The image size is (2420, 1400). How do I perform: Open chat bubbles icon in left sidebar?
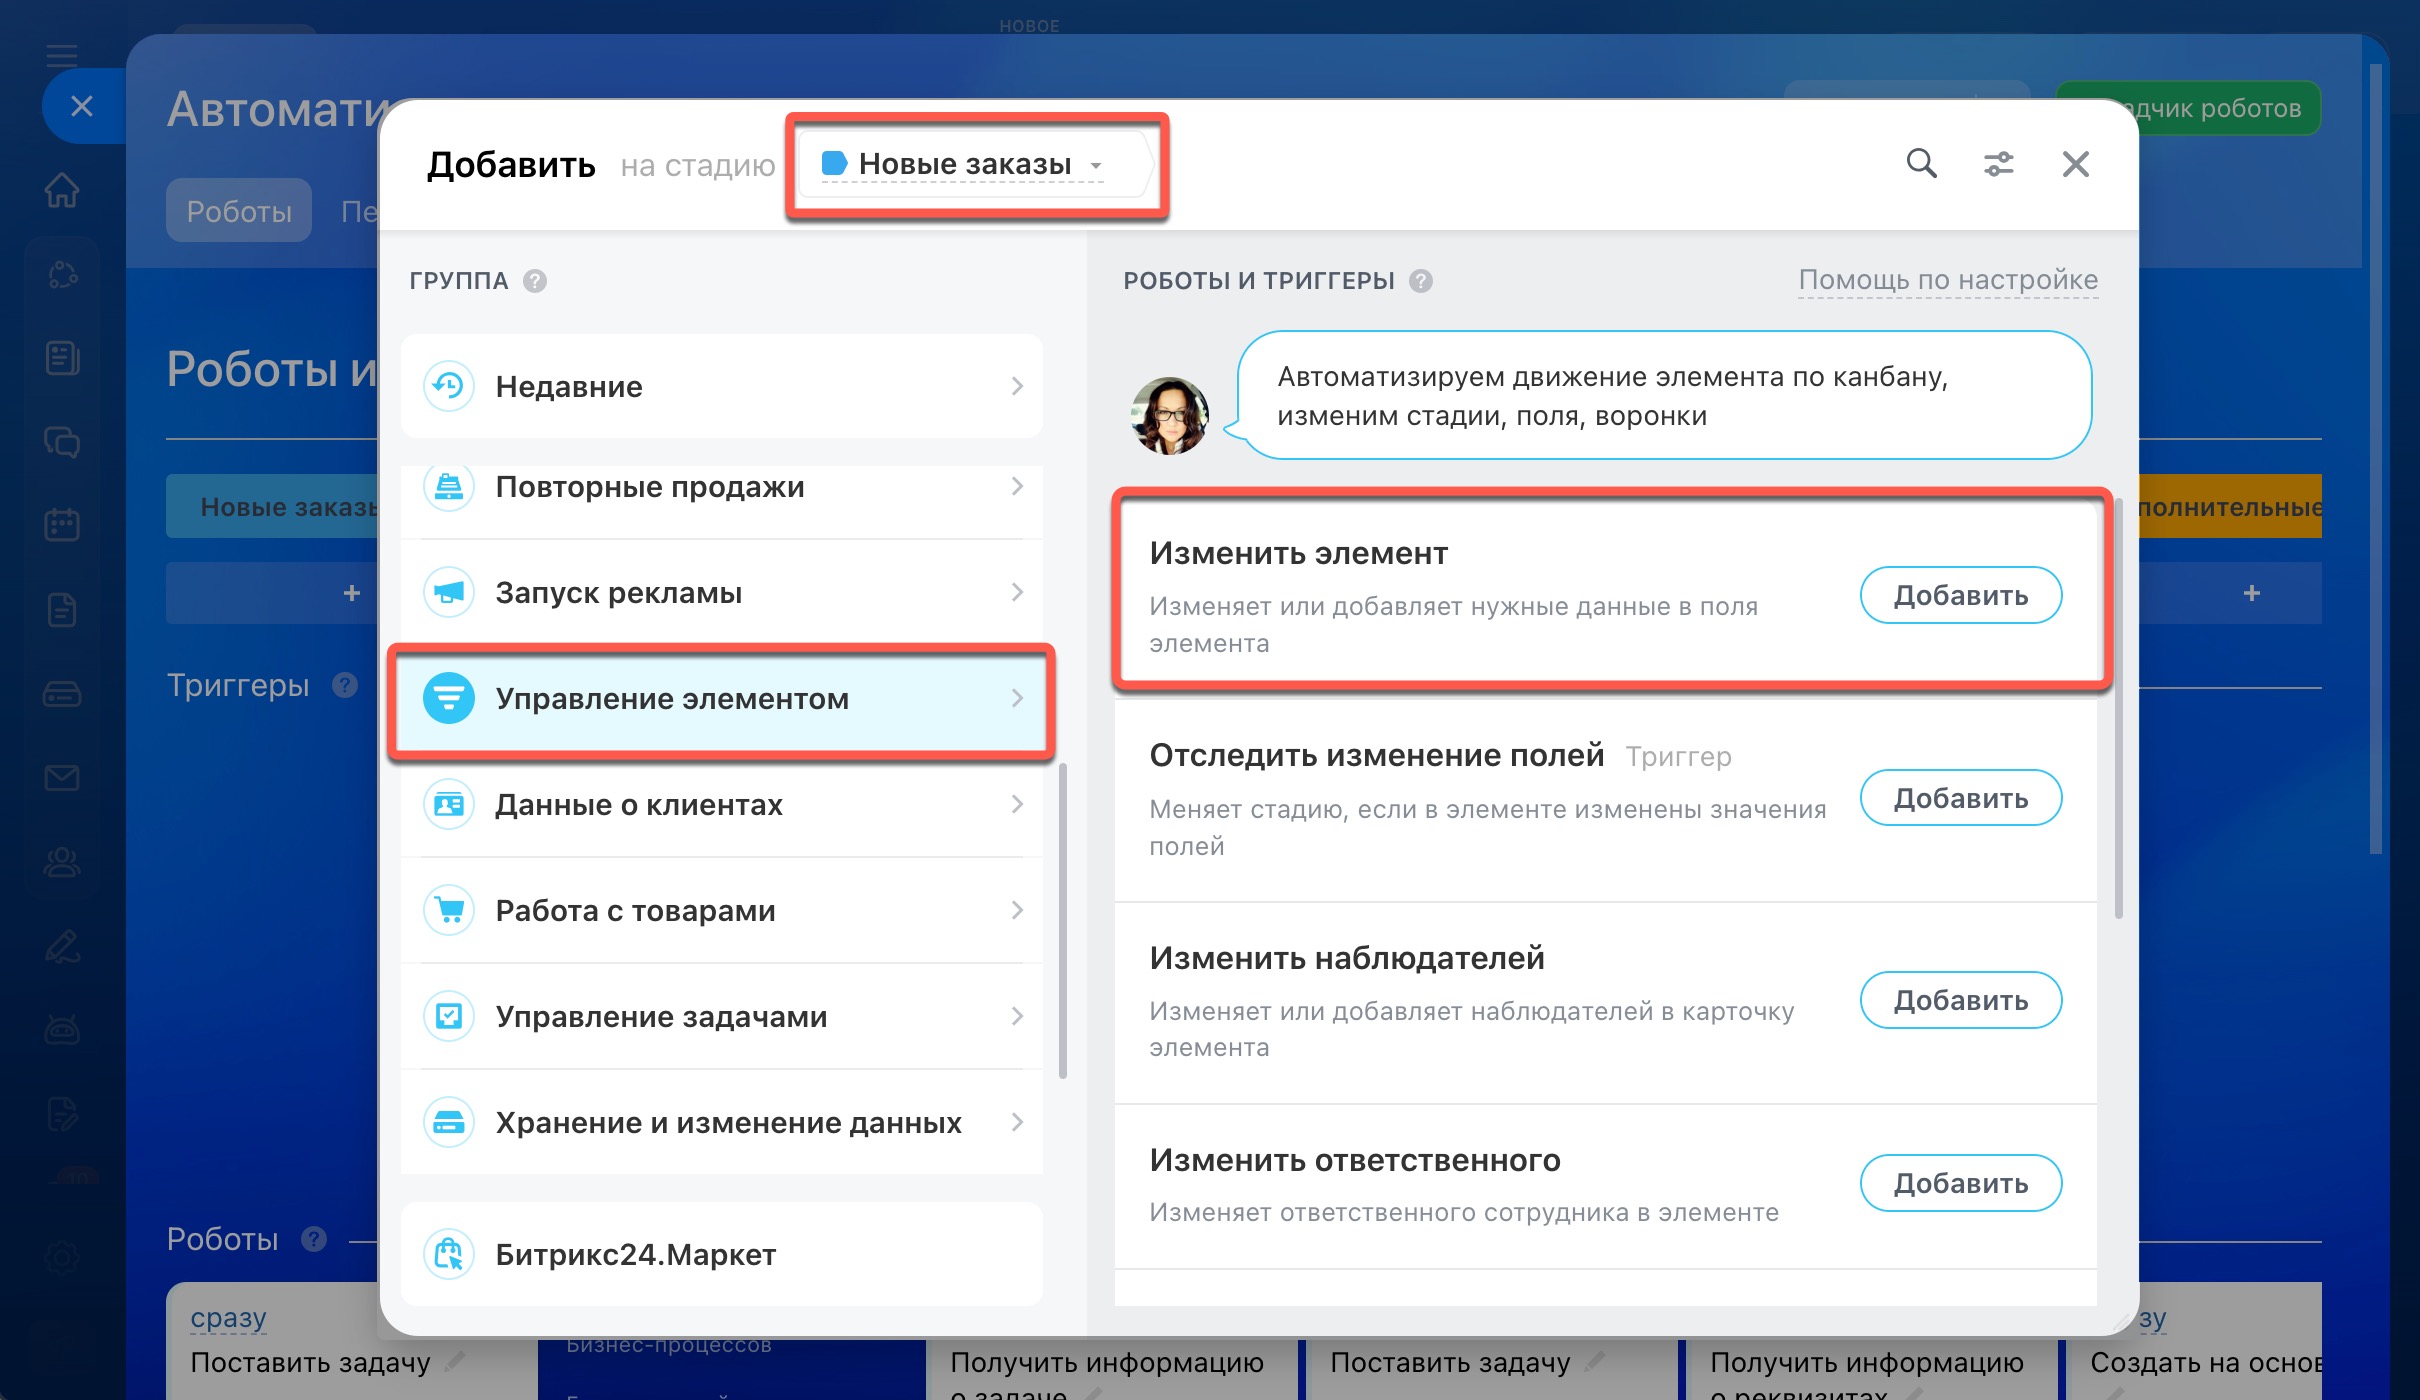click(x=62, y=441)
